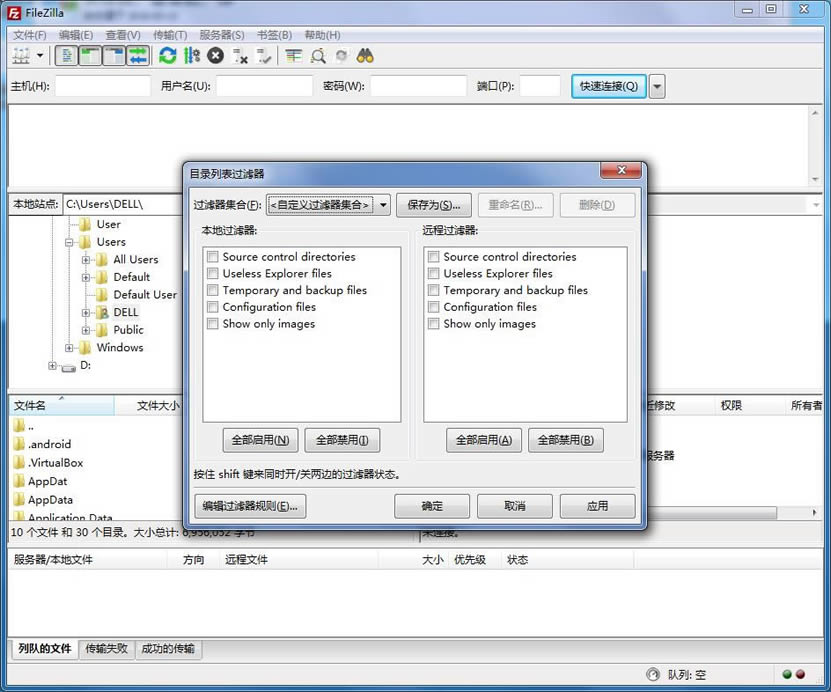Click the binoculars file search icon

point(366,56)
